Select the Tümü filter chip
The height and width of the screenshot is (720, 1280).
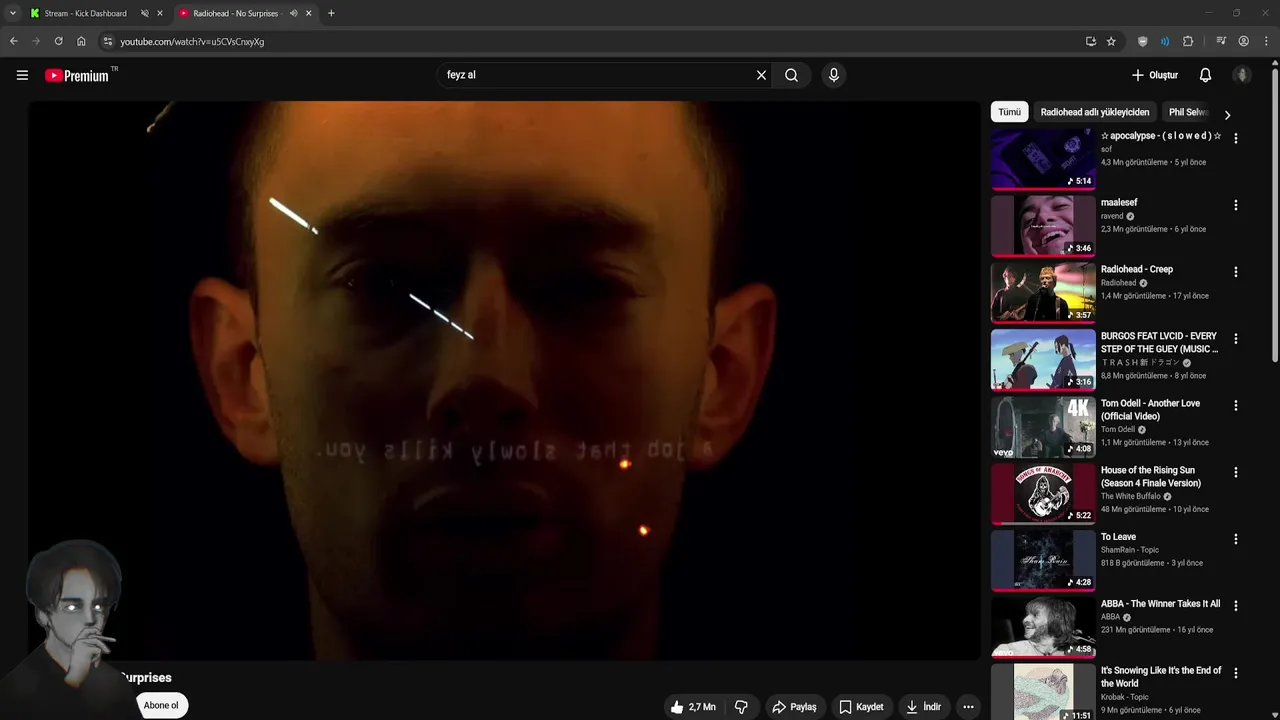[x=1009, y=112]
